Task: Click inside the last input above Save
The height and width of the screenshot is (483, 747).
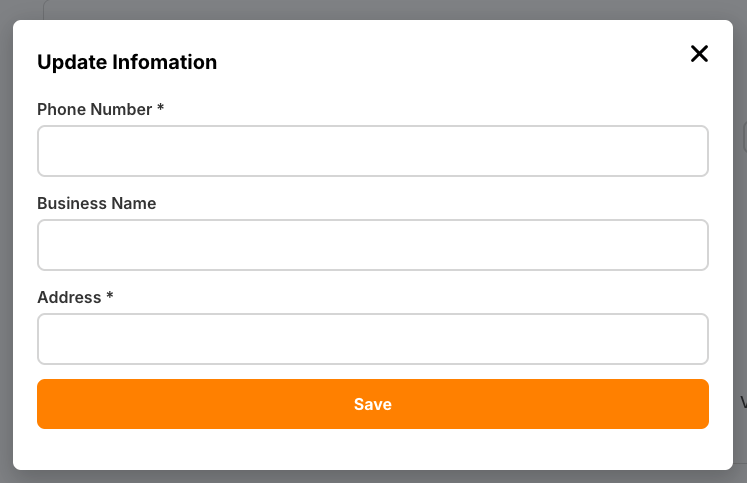Action: coord(372,339)
